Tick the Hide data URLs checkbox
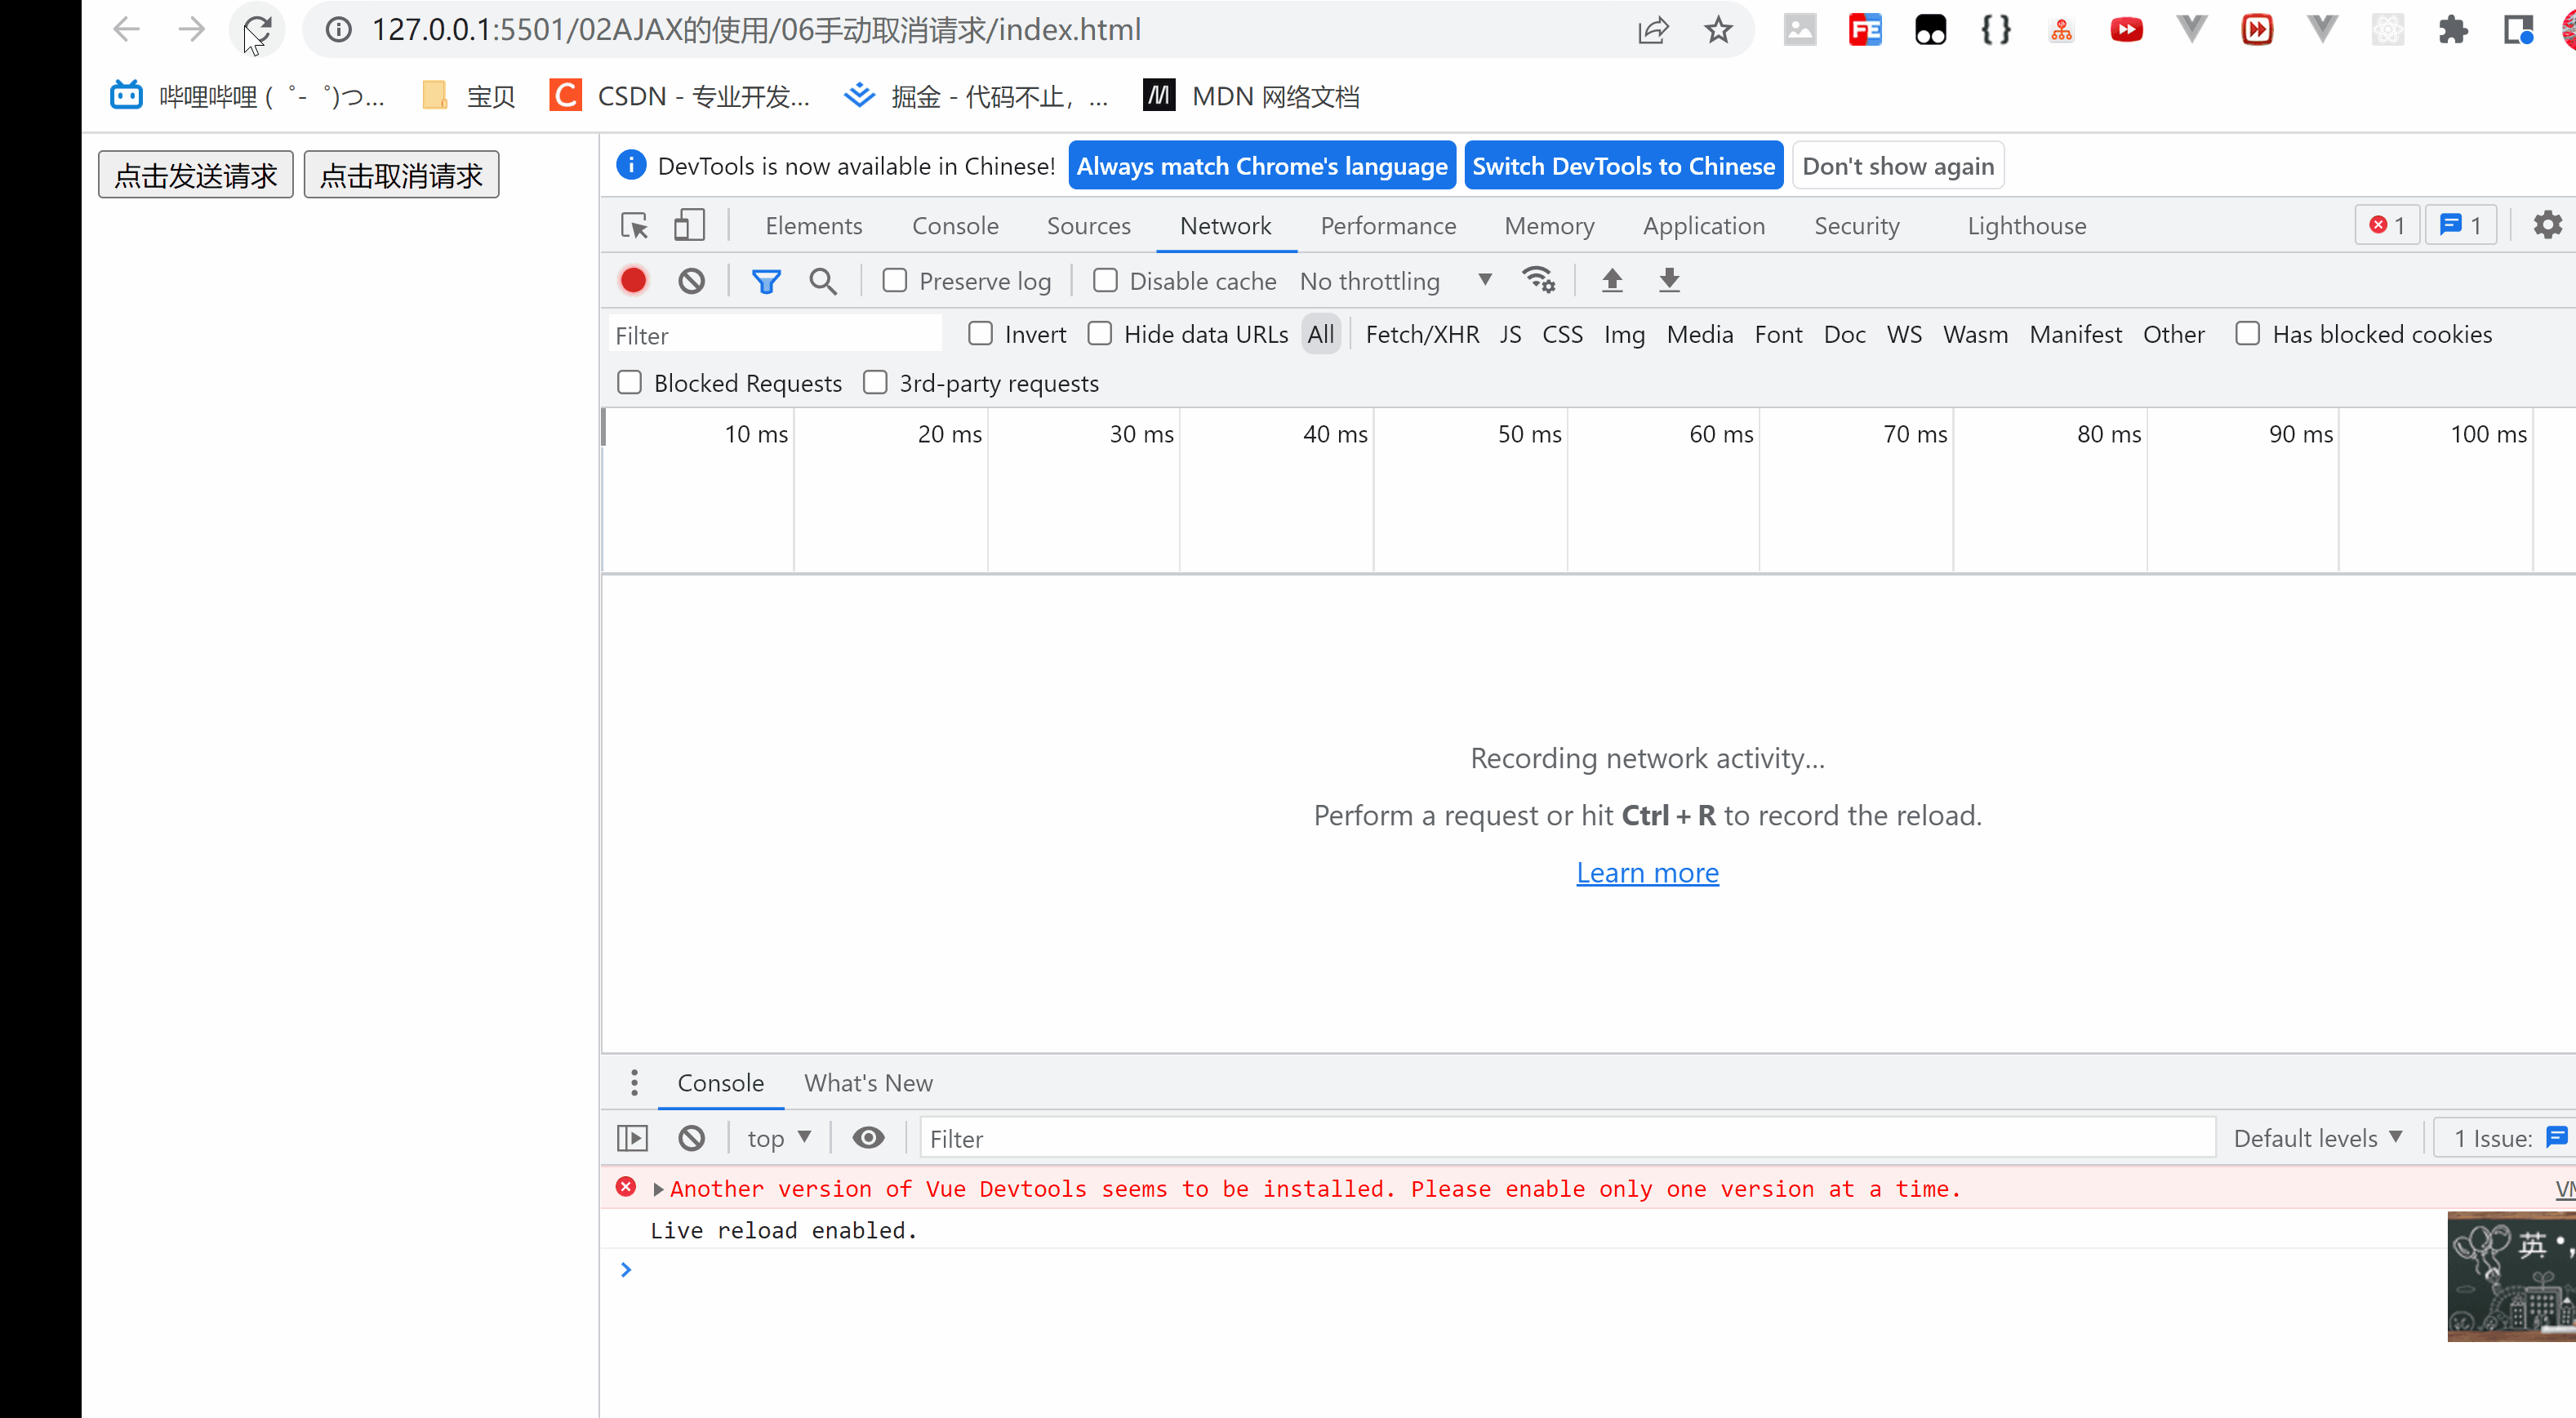This screenshot has height=1418, width=2576. 1100,334
